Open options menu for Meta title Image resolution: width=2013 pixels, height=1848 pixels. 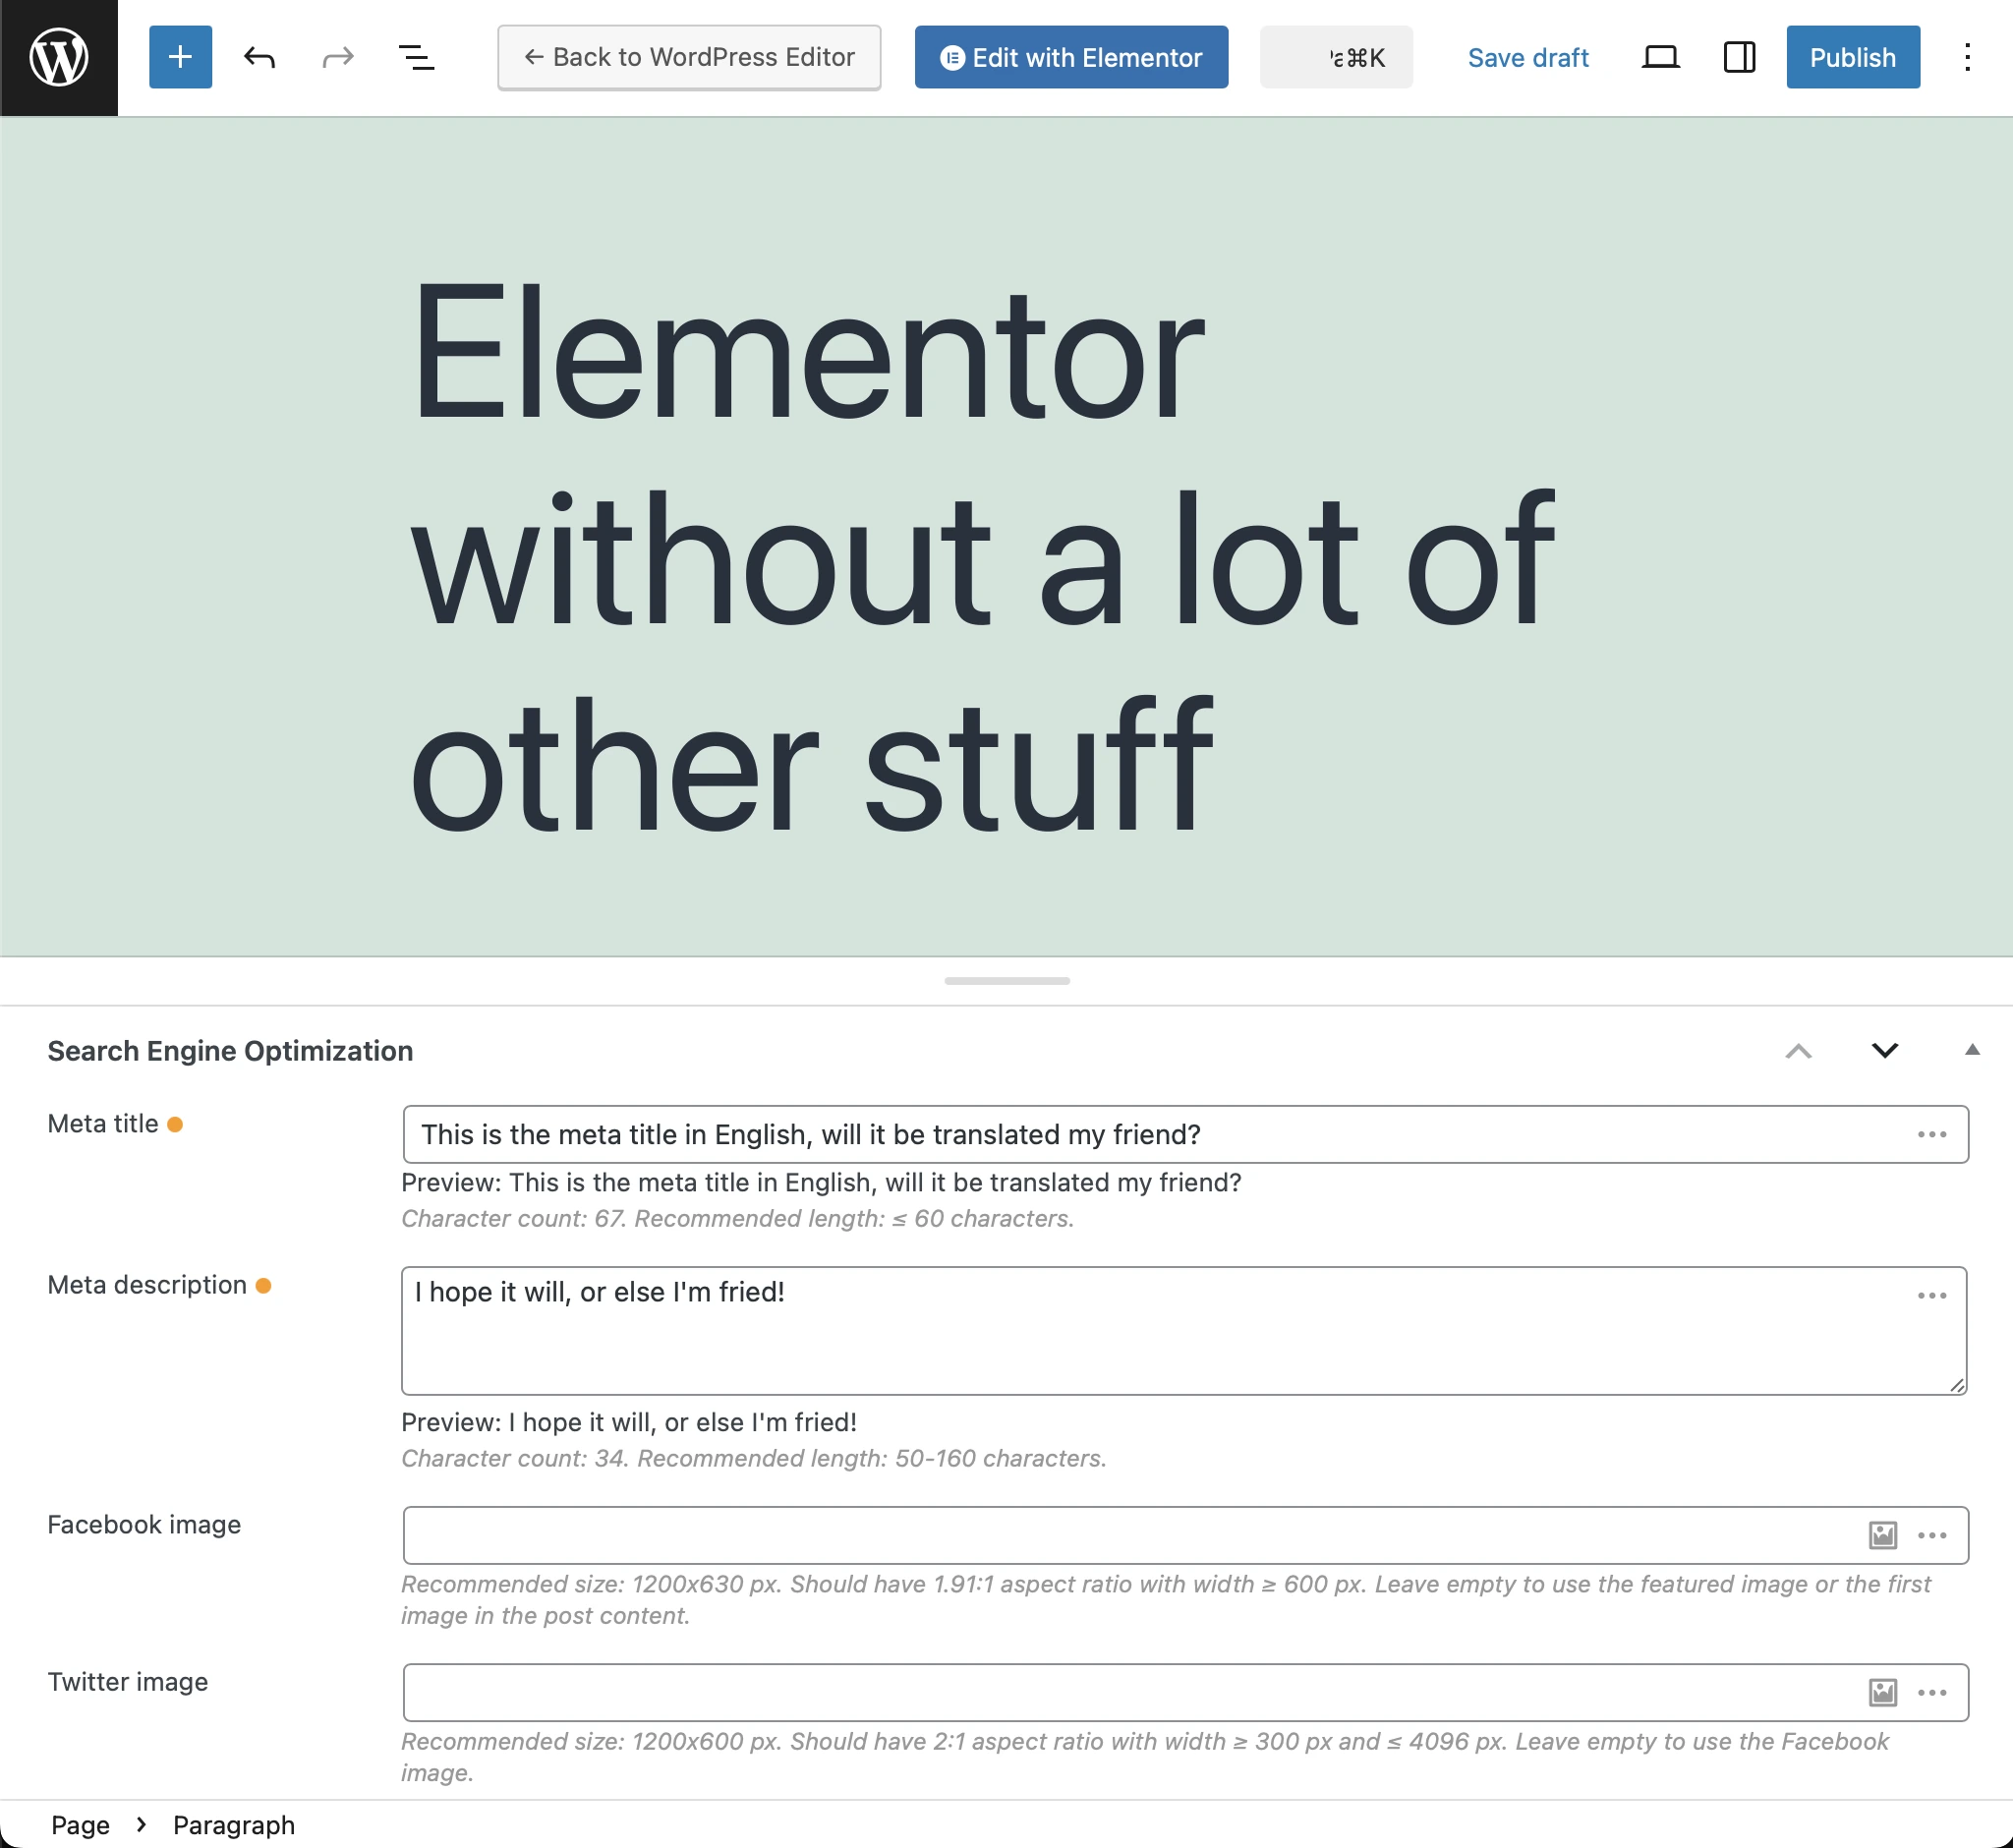(x=1931, y=1134)
